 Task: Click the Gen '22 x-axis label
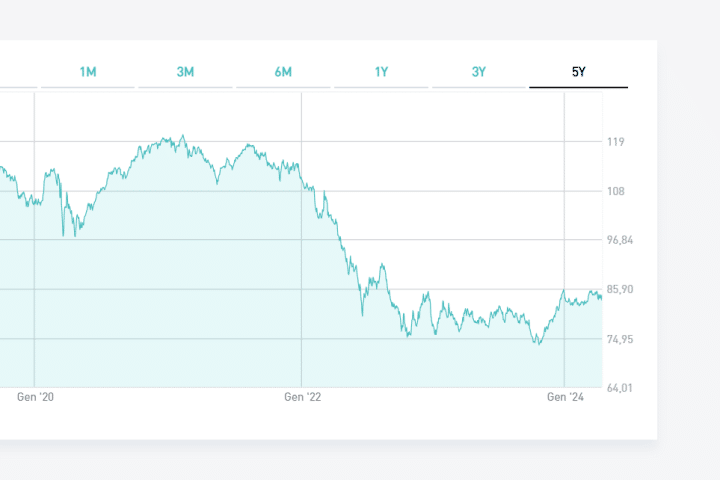[302, 397]
